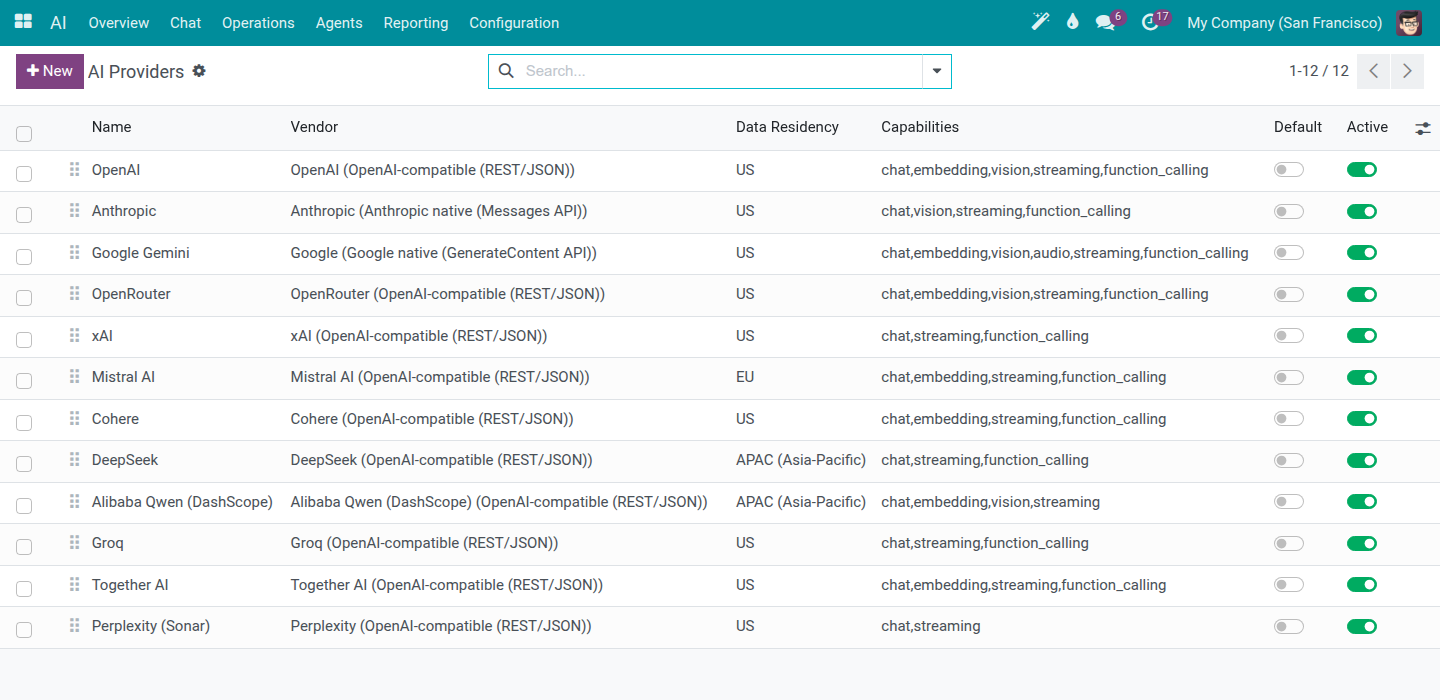Sort by Capabilities column header
Viewport: 1440px width, 700px height.
(x=920, y=127)
